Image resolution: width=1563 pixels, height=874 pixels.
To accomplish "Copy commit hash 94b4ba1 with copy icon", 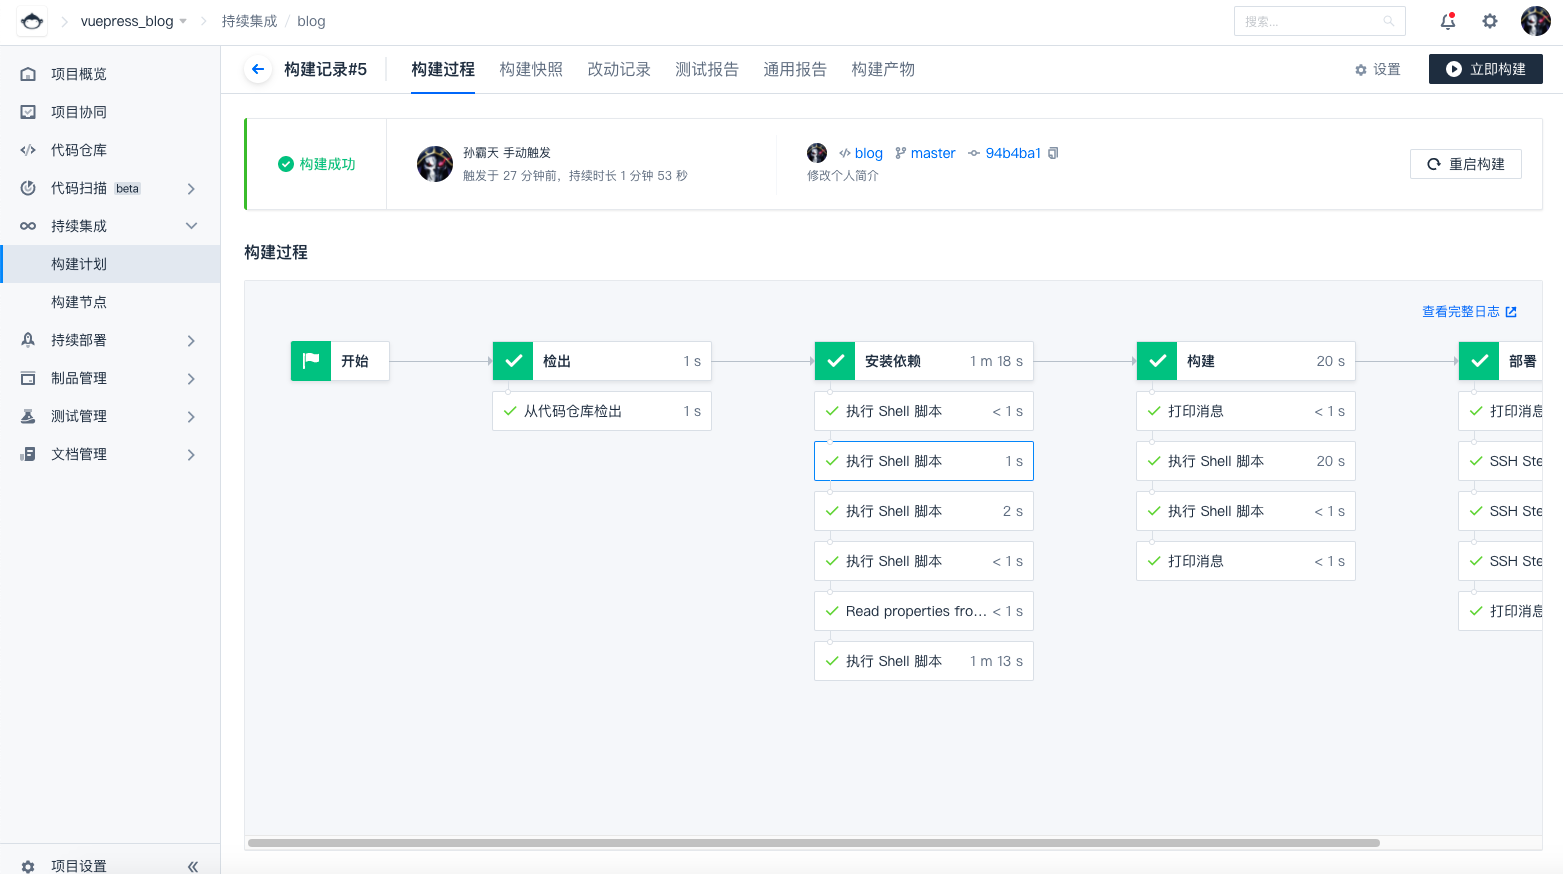I will [x=1053, y=153].
